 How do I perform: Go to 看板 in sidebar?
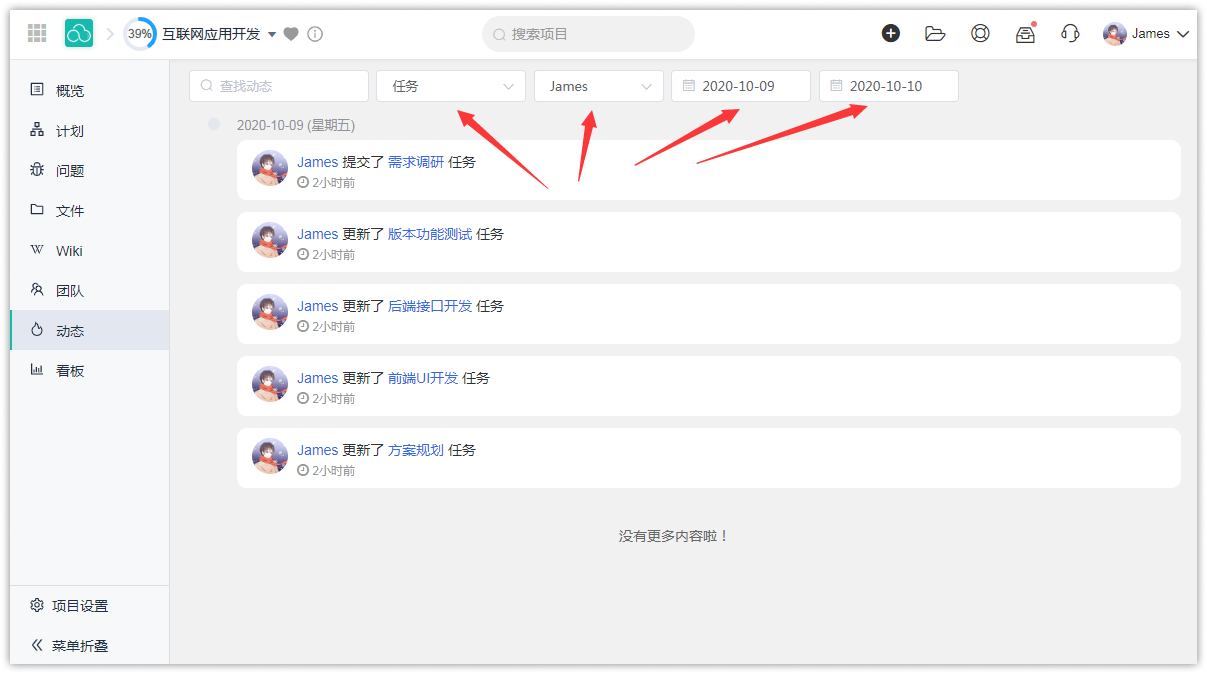tap(70, 371)
